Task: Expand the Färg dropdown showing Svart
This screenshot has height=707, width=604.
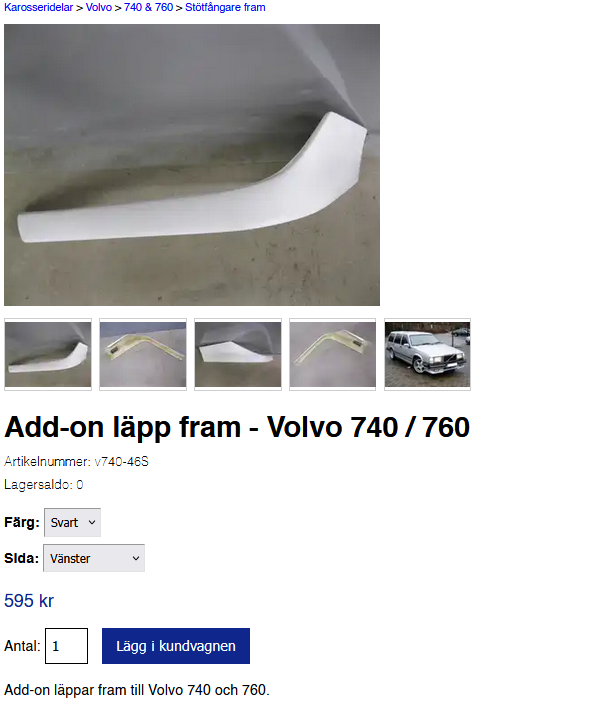Action: coord(73,523)
